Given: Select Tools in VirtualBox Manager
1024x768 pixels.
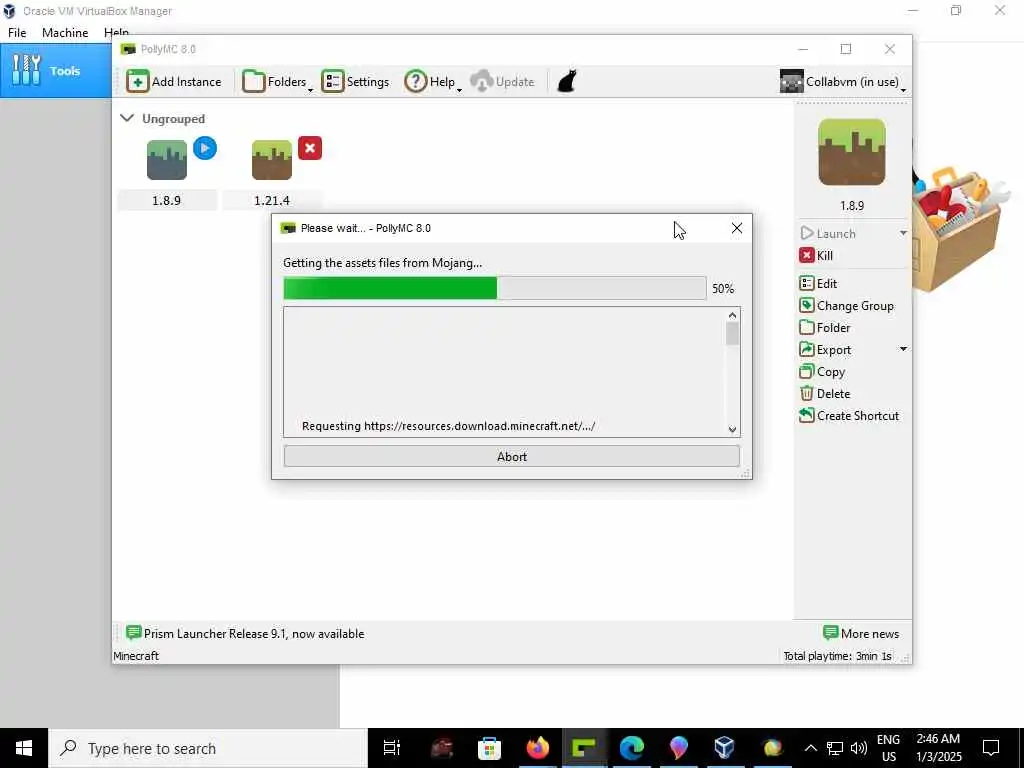Looking at the screenshot, I should (x=56, y=71).
